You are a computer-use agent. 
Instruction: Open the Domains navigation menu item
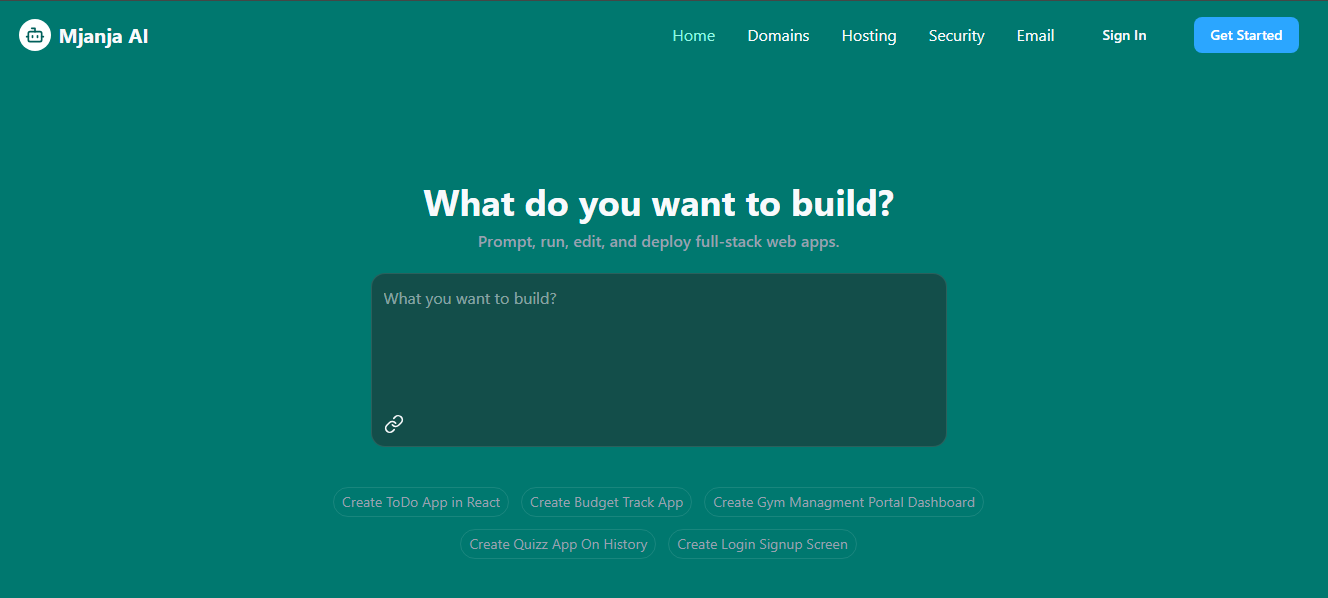(778, 35)
